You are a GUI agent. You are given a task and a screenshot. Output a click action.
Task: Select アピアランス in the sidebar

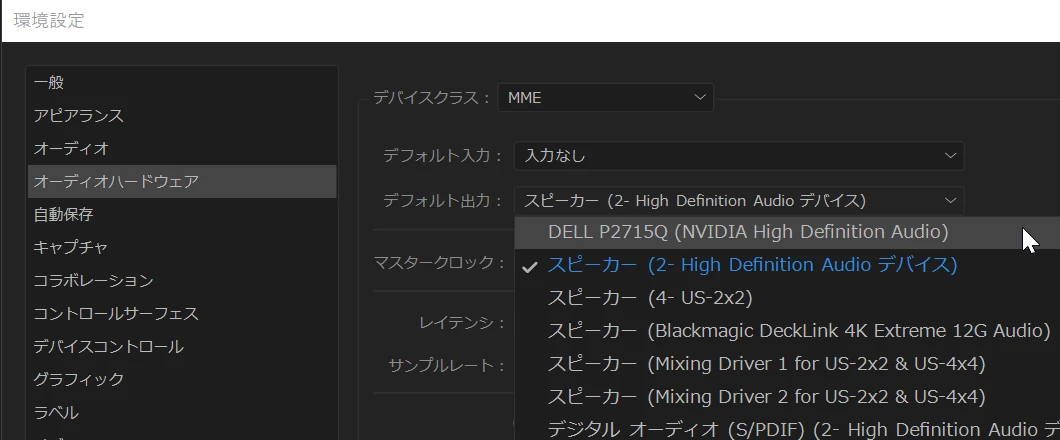pyautogui.click(x=182, y=116)
